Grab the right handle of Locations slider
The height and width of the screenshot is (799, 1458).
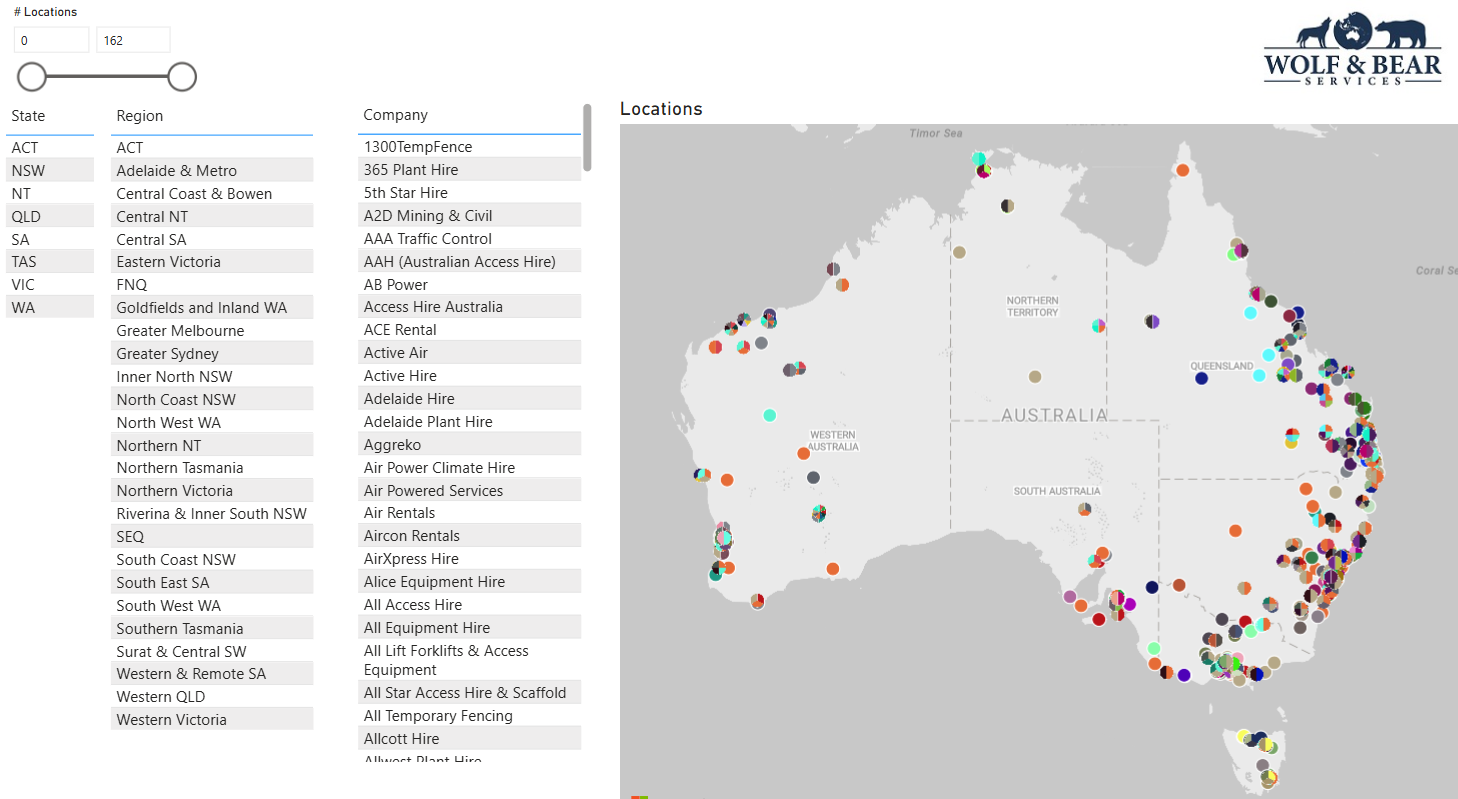[182, 77]
